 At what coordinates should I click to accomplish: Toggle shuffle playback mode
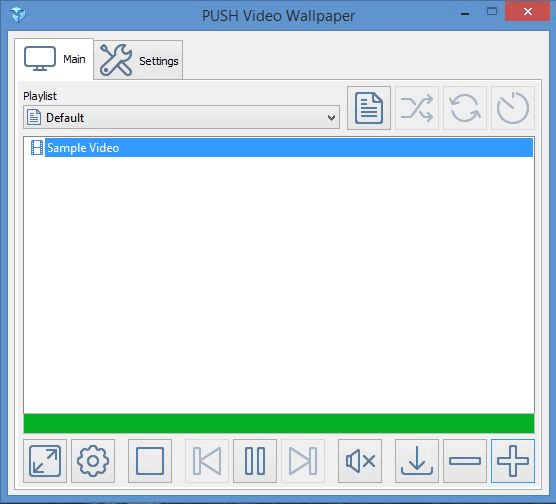click(x=417, y=108)
